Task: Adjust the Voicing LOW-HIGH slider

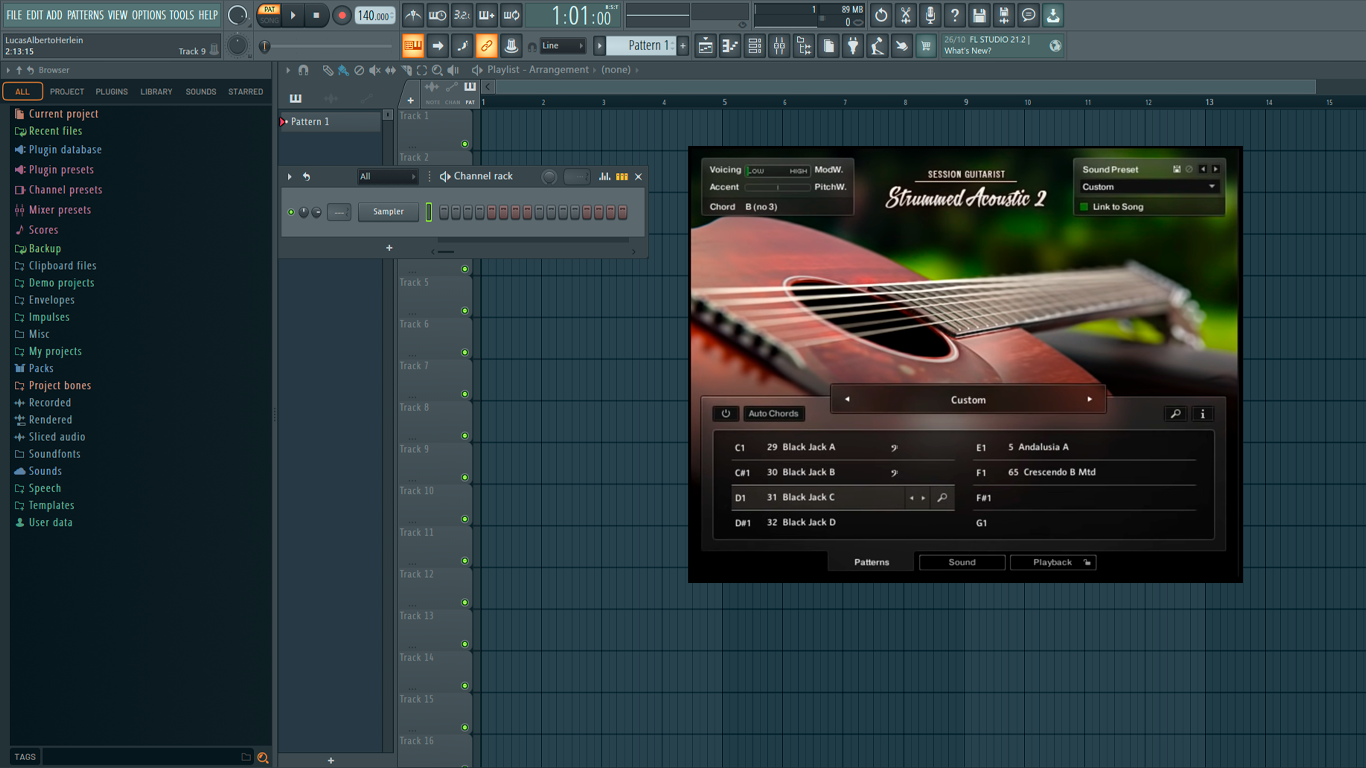Action: (x=778, y=171)
